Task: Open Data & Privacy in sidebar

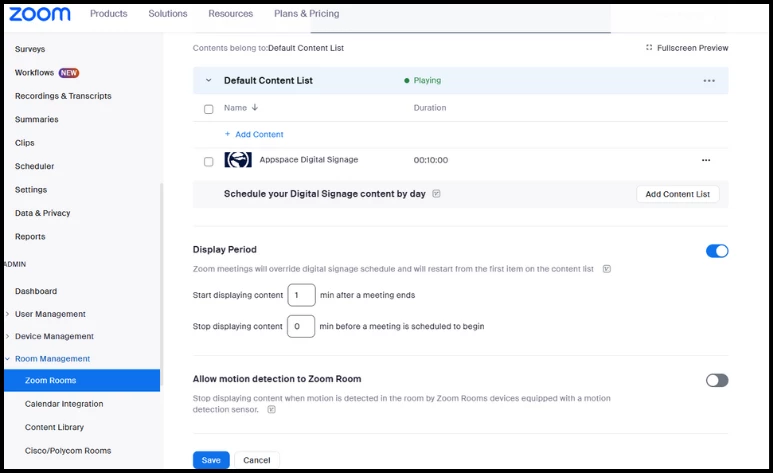Action: click(x=42, y=213)
